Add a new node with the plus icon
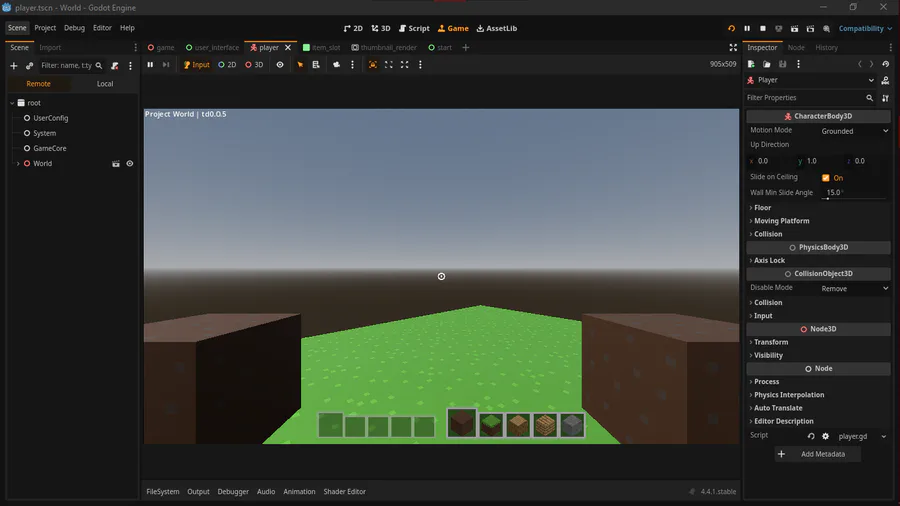The image size is (900, 506). [14, 65]
